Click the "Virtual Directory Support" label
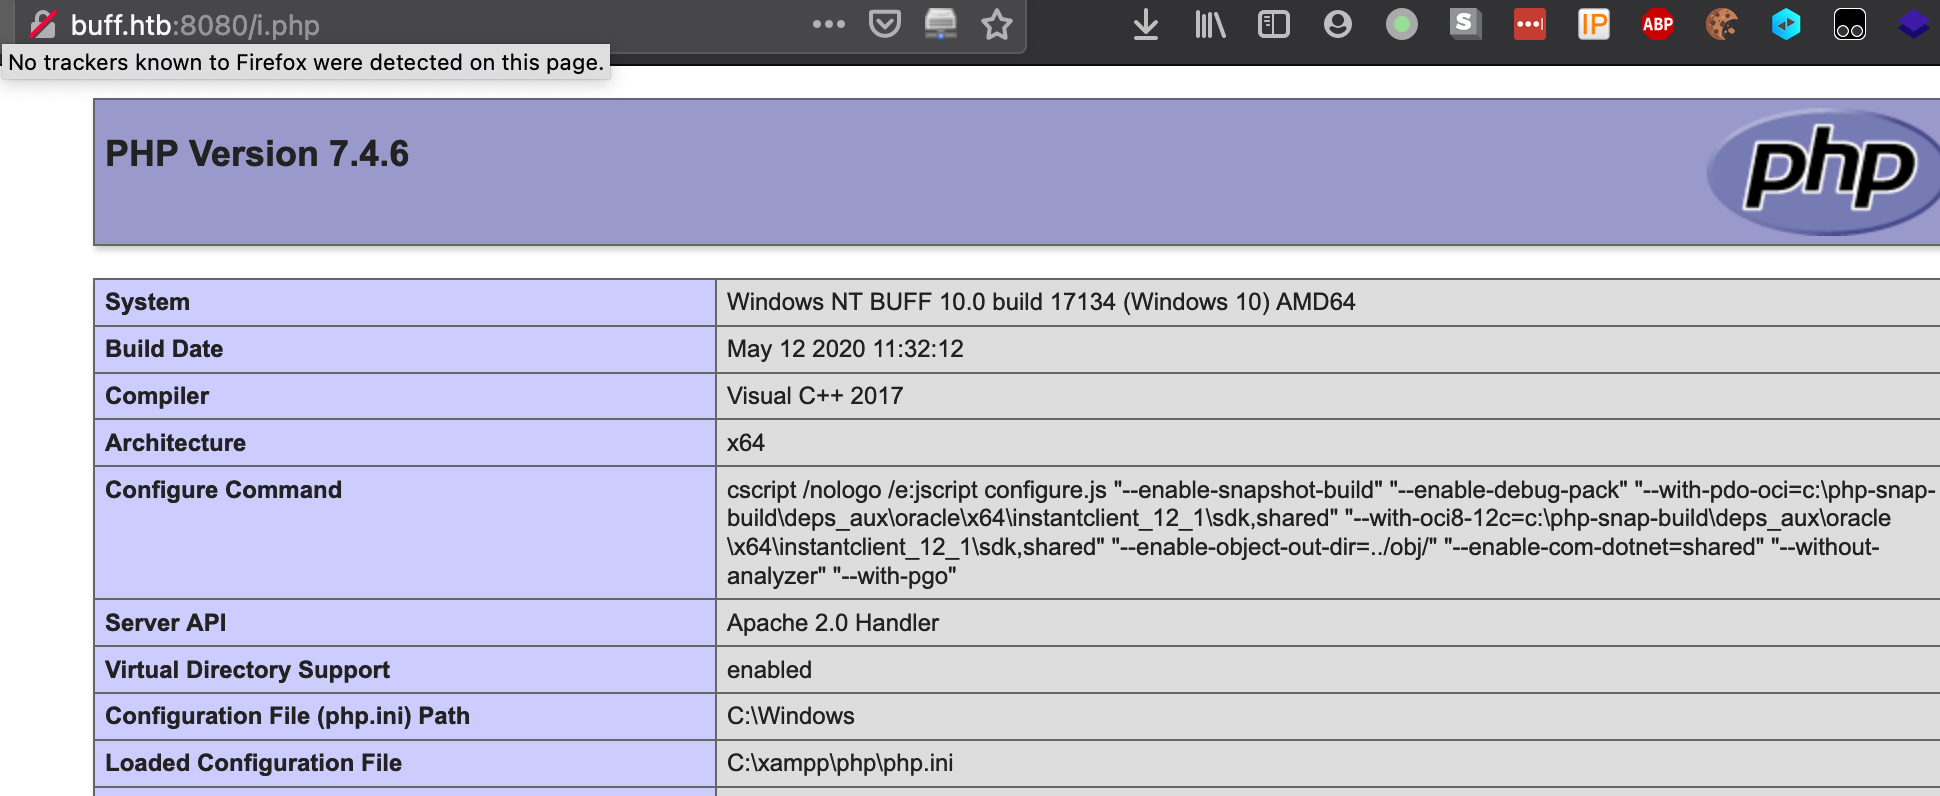Image resolution: width=1940 pixels, height=796 pixels. pos(247,670)
